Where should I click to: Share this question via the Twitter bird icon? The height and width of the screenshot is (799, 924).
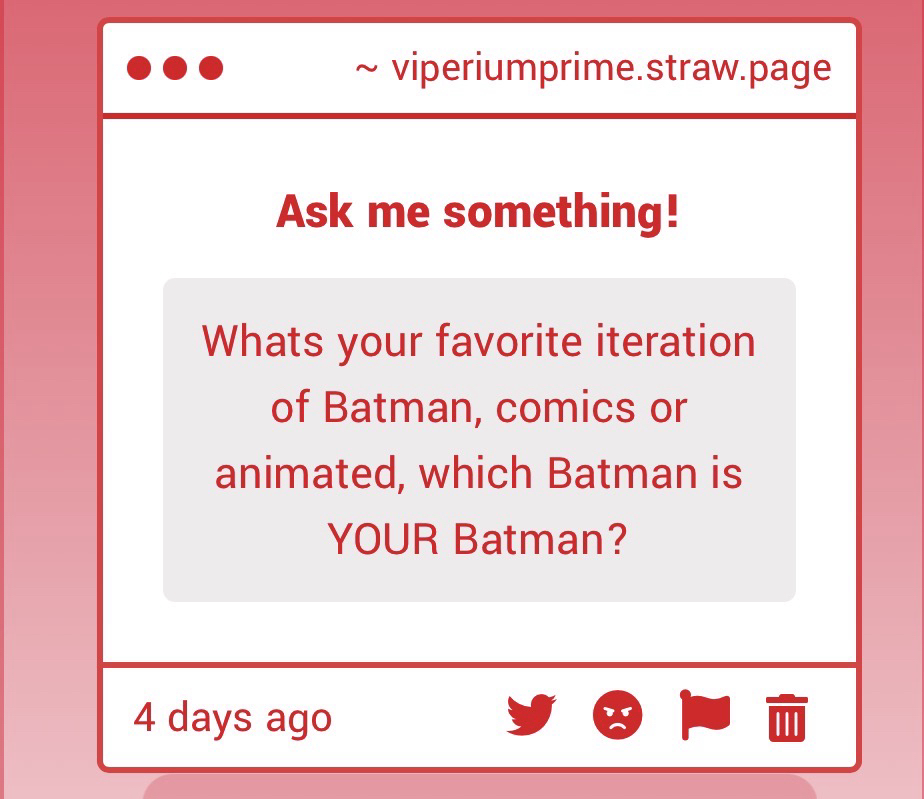pyautogui.click(x=530, y=716)
